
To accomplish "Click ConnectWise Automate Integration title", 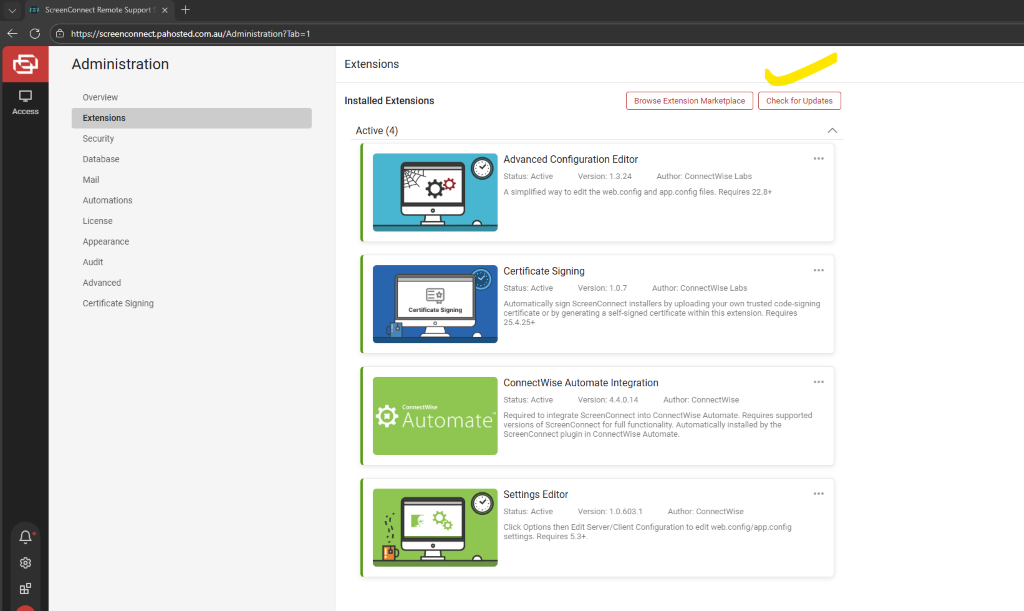I will (x=581, y=383).
